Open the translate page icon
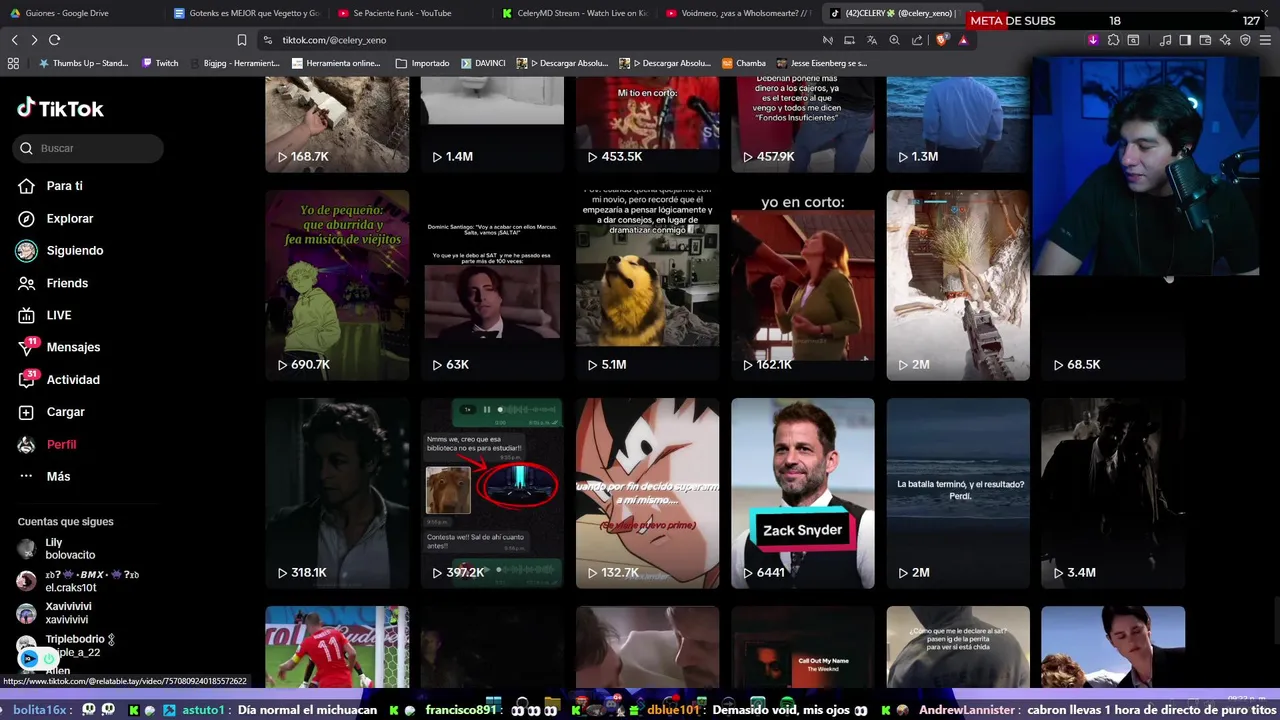 click(871, 40)
